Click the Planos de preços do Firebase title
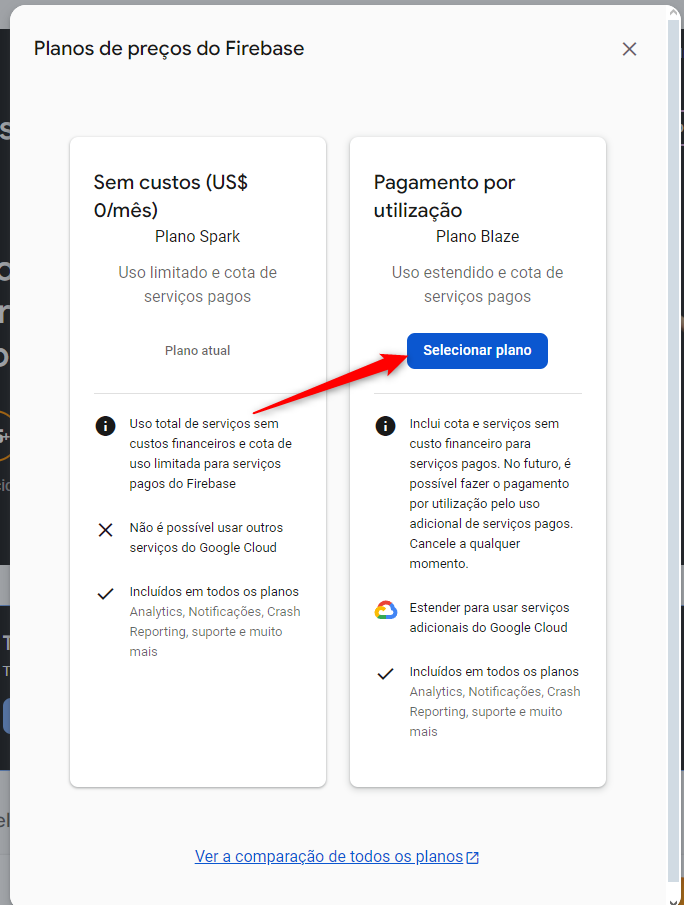This screenshot has height=905, width=684. (x=169, y=48)
